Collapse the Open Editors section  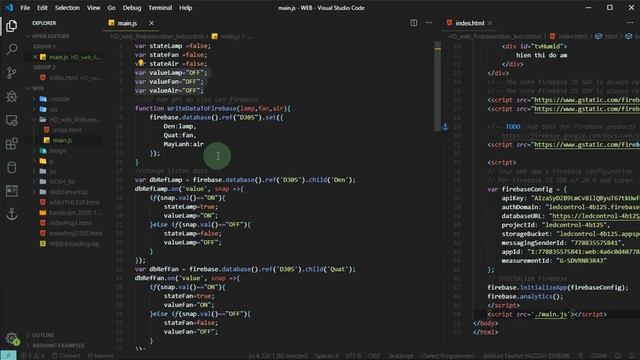tap(63, 36)
